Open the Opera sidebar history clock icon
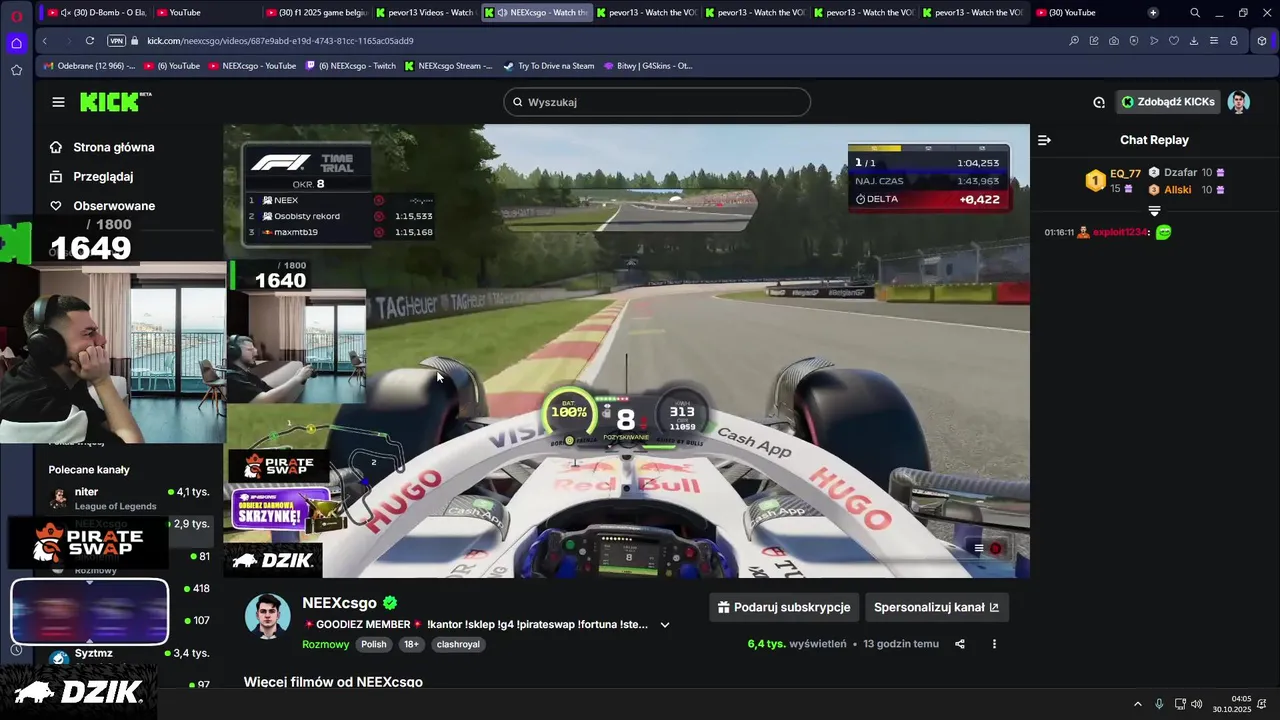Viewport: 1280px width, 720px height. (x=16, y=650)
